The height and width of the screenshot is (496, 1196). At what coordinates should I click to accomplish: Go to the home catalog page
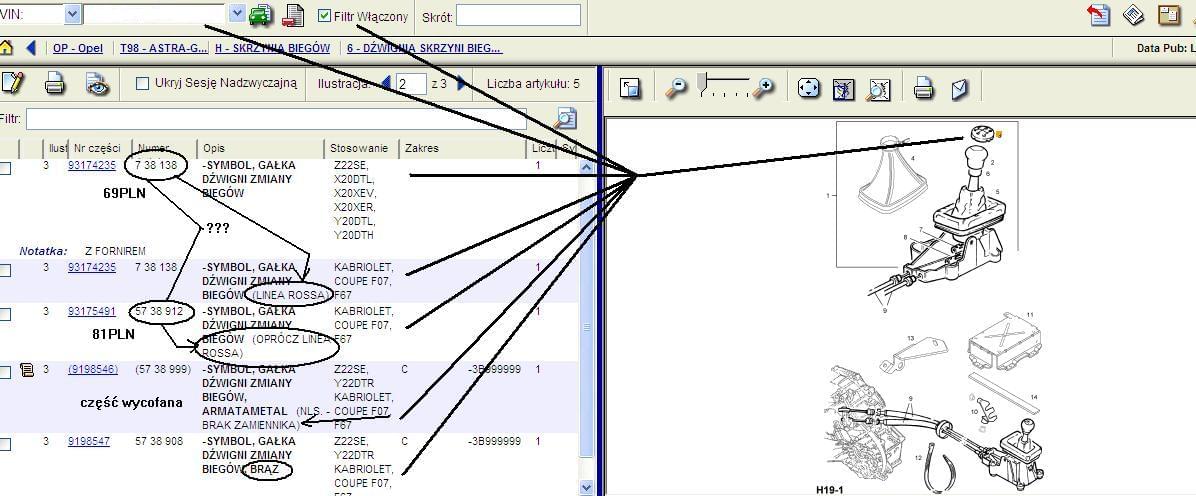click(x=6, y=48)
